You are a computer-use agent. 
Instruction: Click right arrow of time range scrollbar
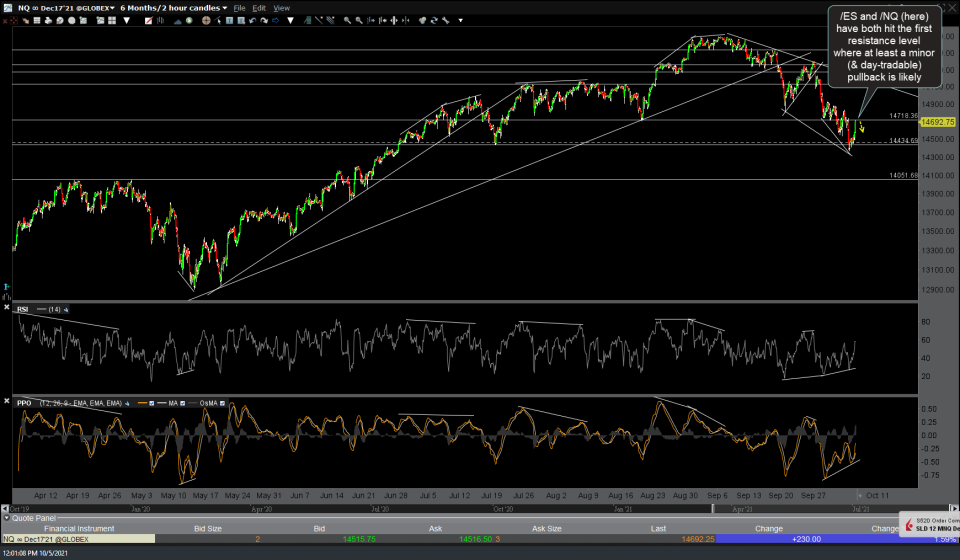point(953,509)
